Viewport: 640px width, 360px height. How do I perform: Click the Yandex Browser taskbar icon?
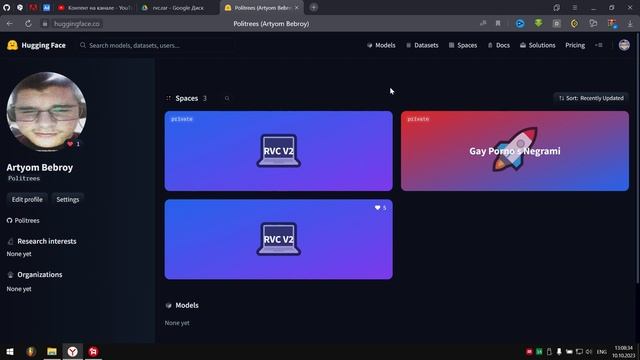click(72, 351)
